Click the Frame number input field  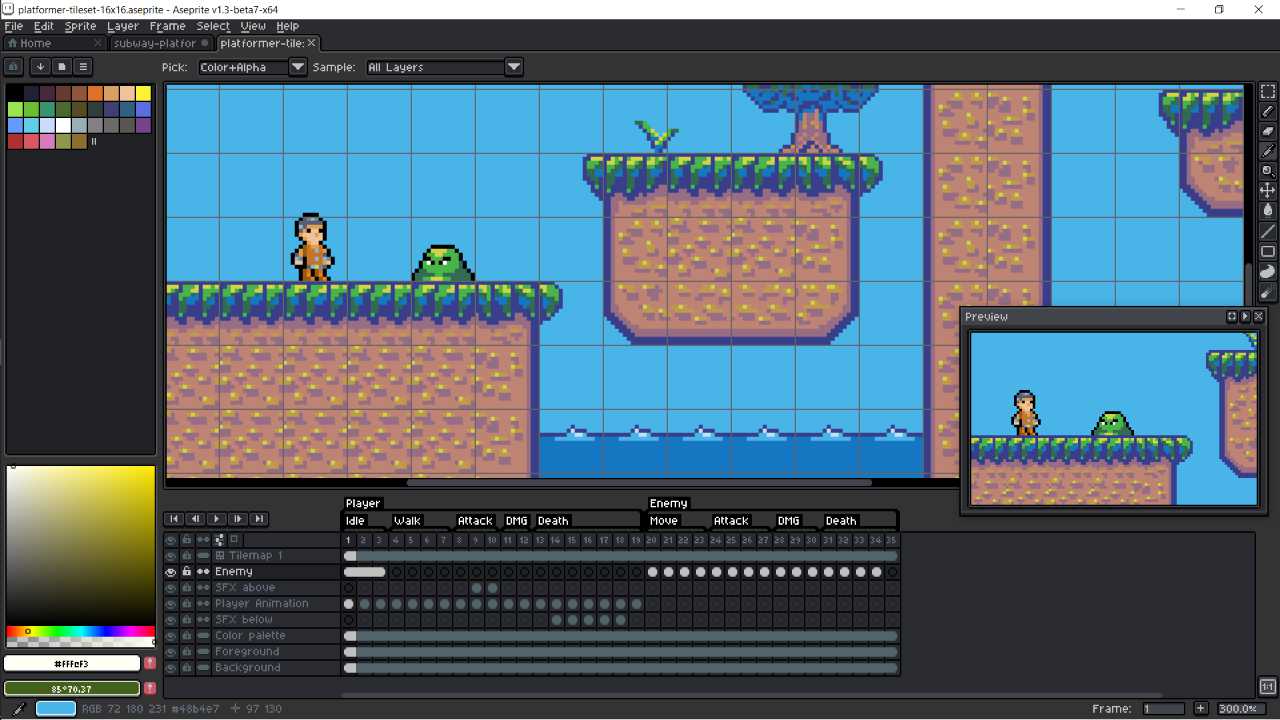pyautogui.click(x=1163, y=709)
